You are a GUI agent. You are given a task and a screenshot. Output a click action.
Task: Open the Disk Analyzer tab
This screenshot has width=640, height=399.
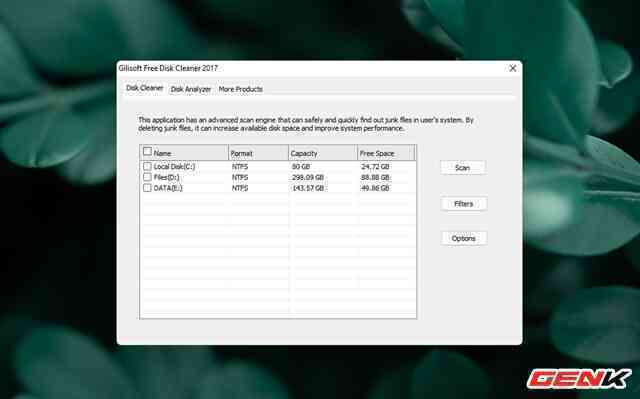coord(191,89)
